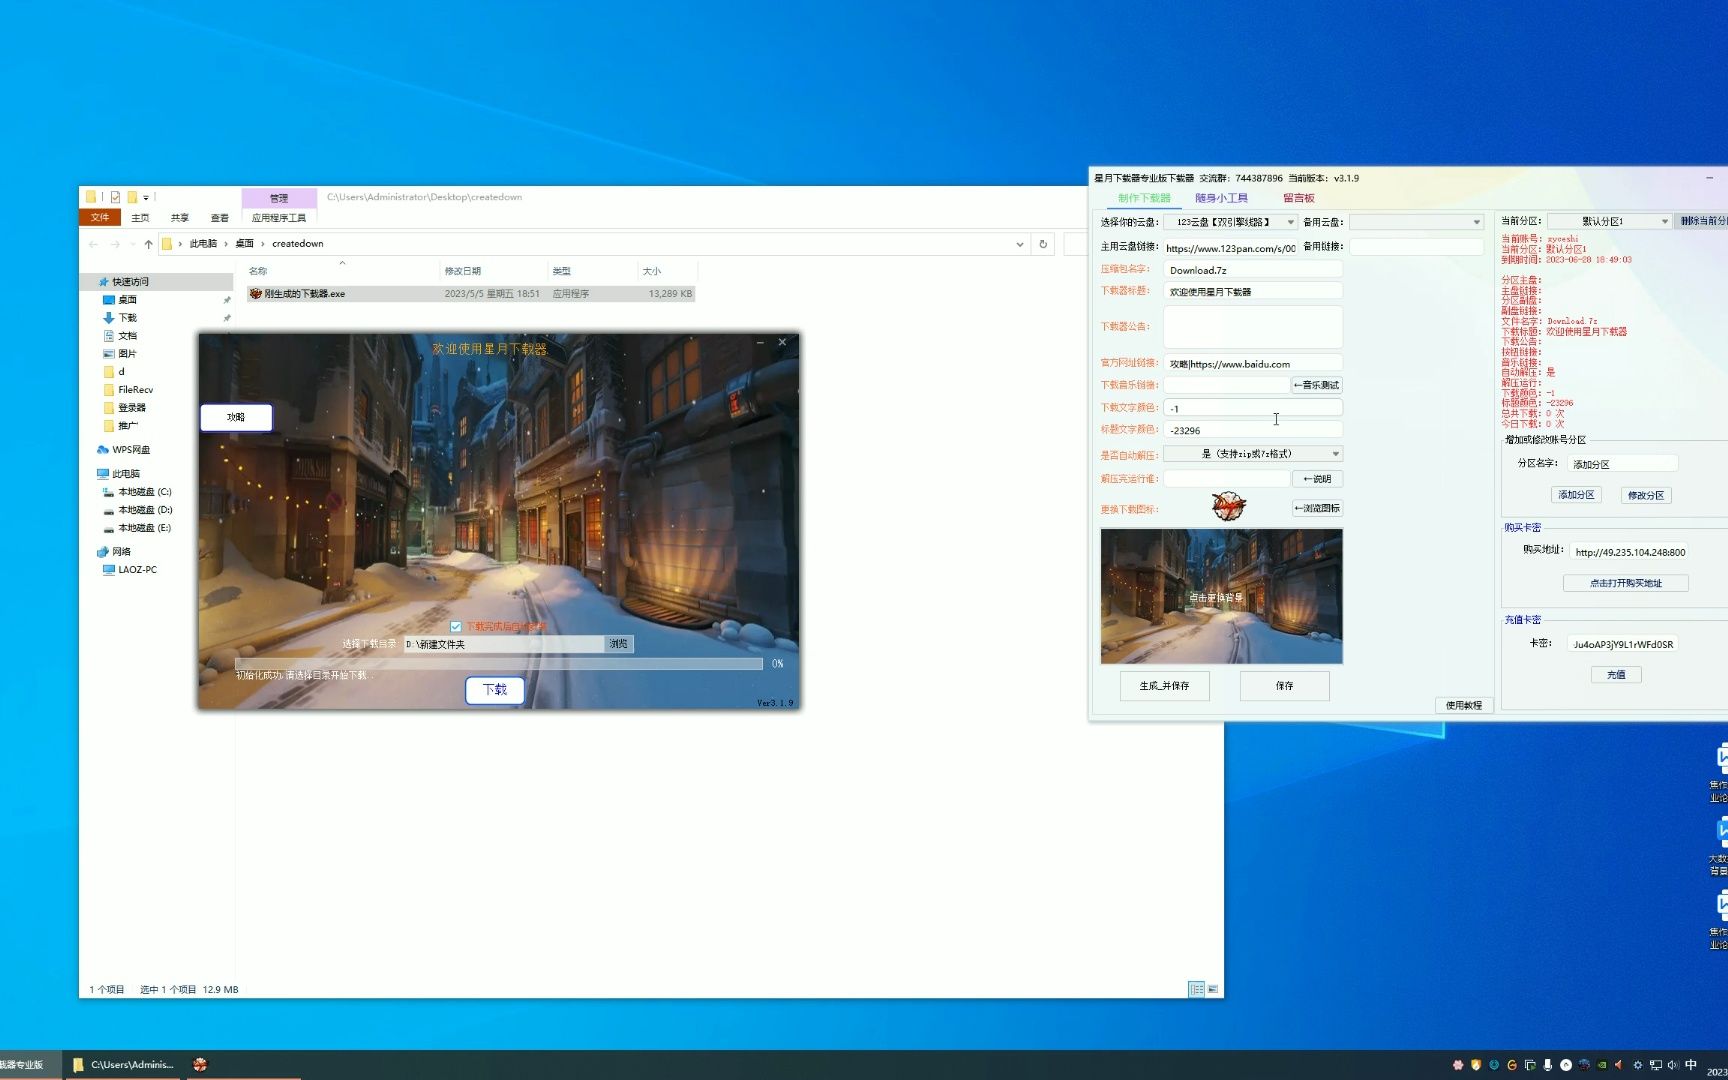Viewport: 1728px width, 1080px height.
Task: Switch to the 留言板 tab
Action: [1298, 198]
